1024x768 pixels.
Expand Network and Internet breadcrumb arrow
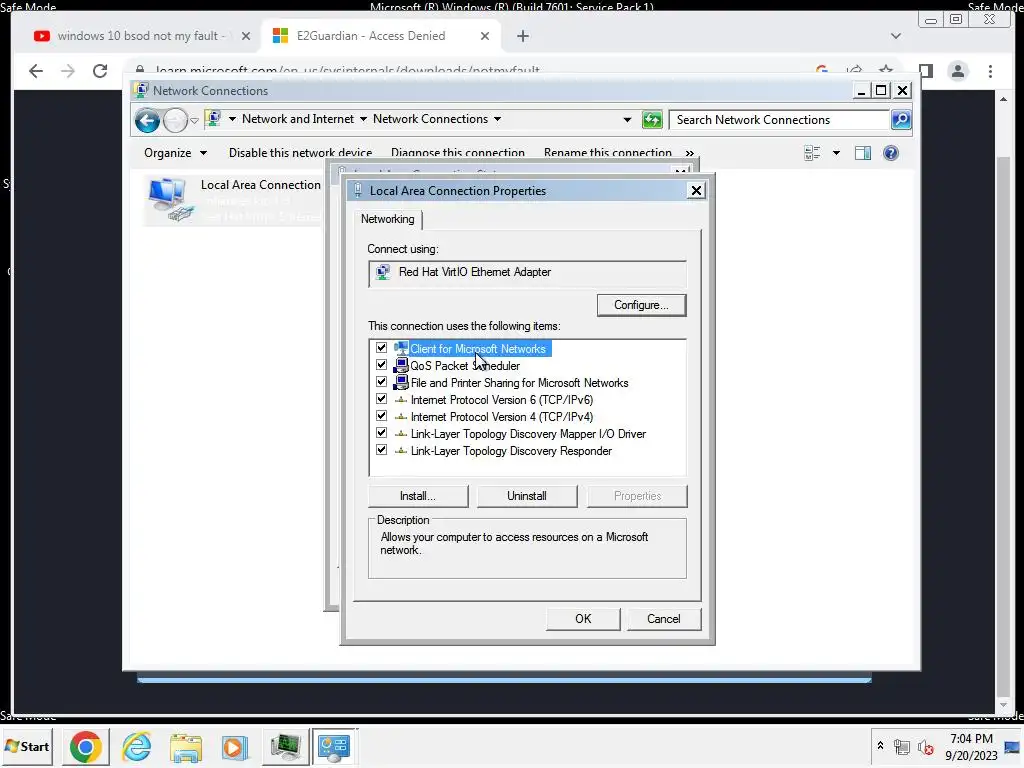pyautogui.click(x=363, y=119)
